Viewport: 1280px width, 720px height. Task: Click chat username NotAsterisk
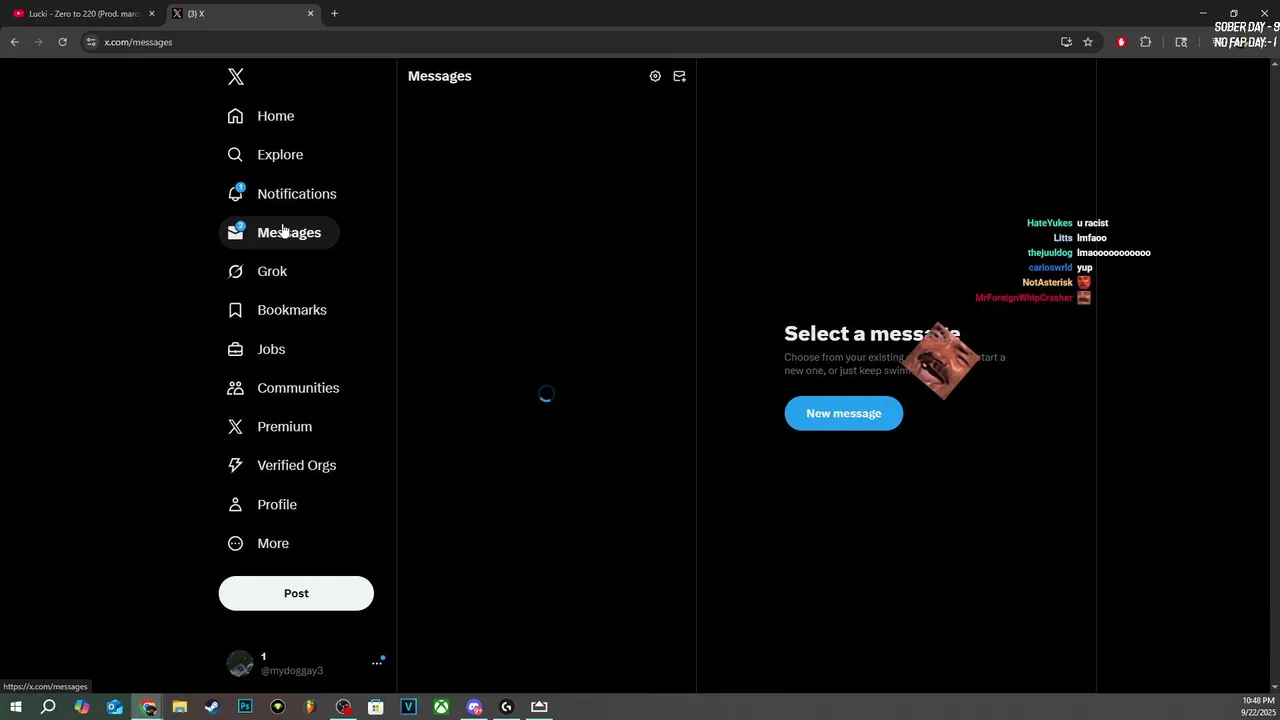1047,283
